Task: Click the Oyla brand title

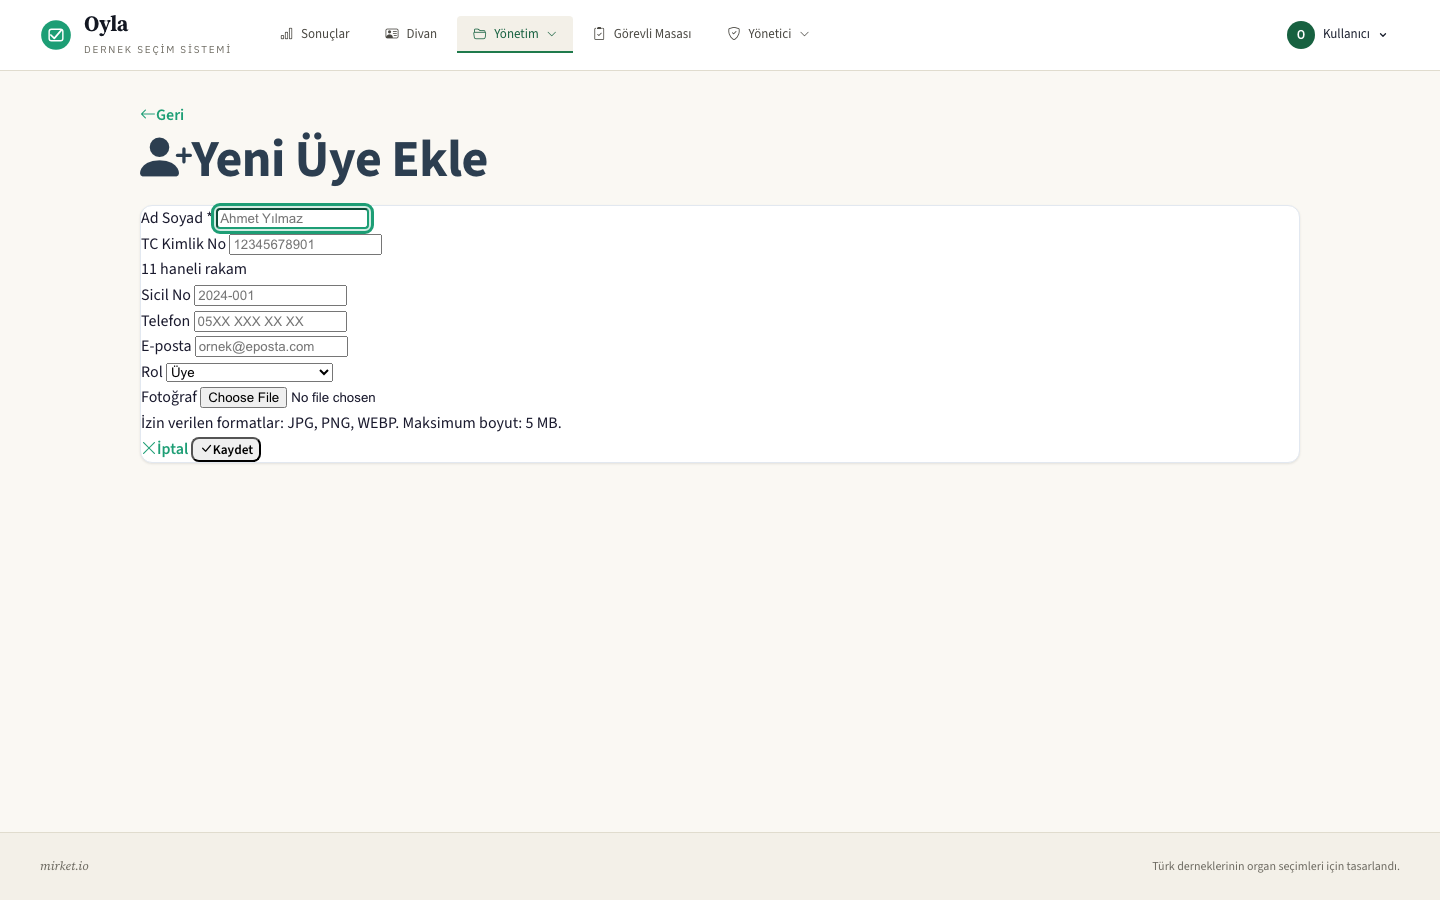Action: tap(106, 24)
